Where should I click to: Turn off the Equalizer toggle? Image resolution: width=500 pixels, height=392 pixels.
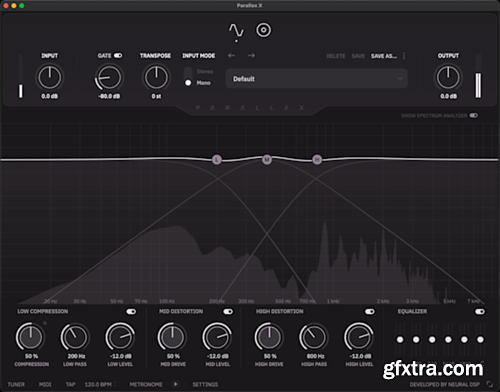click(480, 311)
